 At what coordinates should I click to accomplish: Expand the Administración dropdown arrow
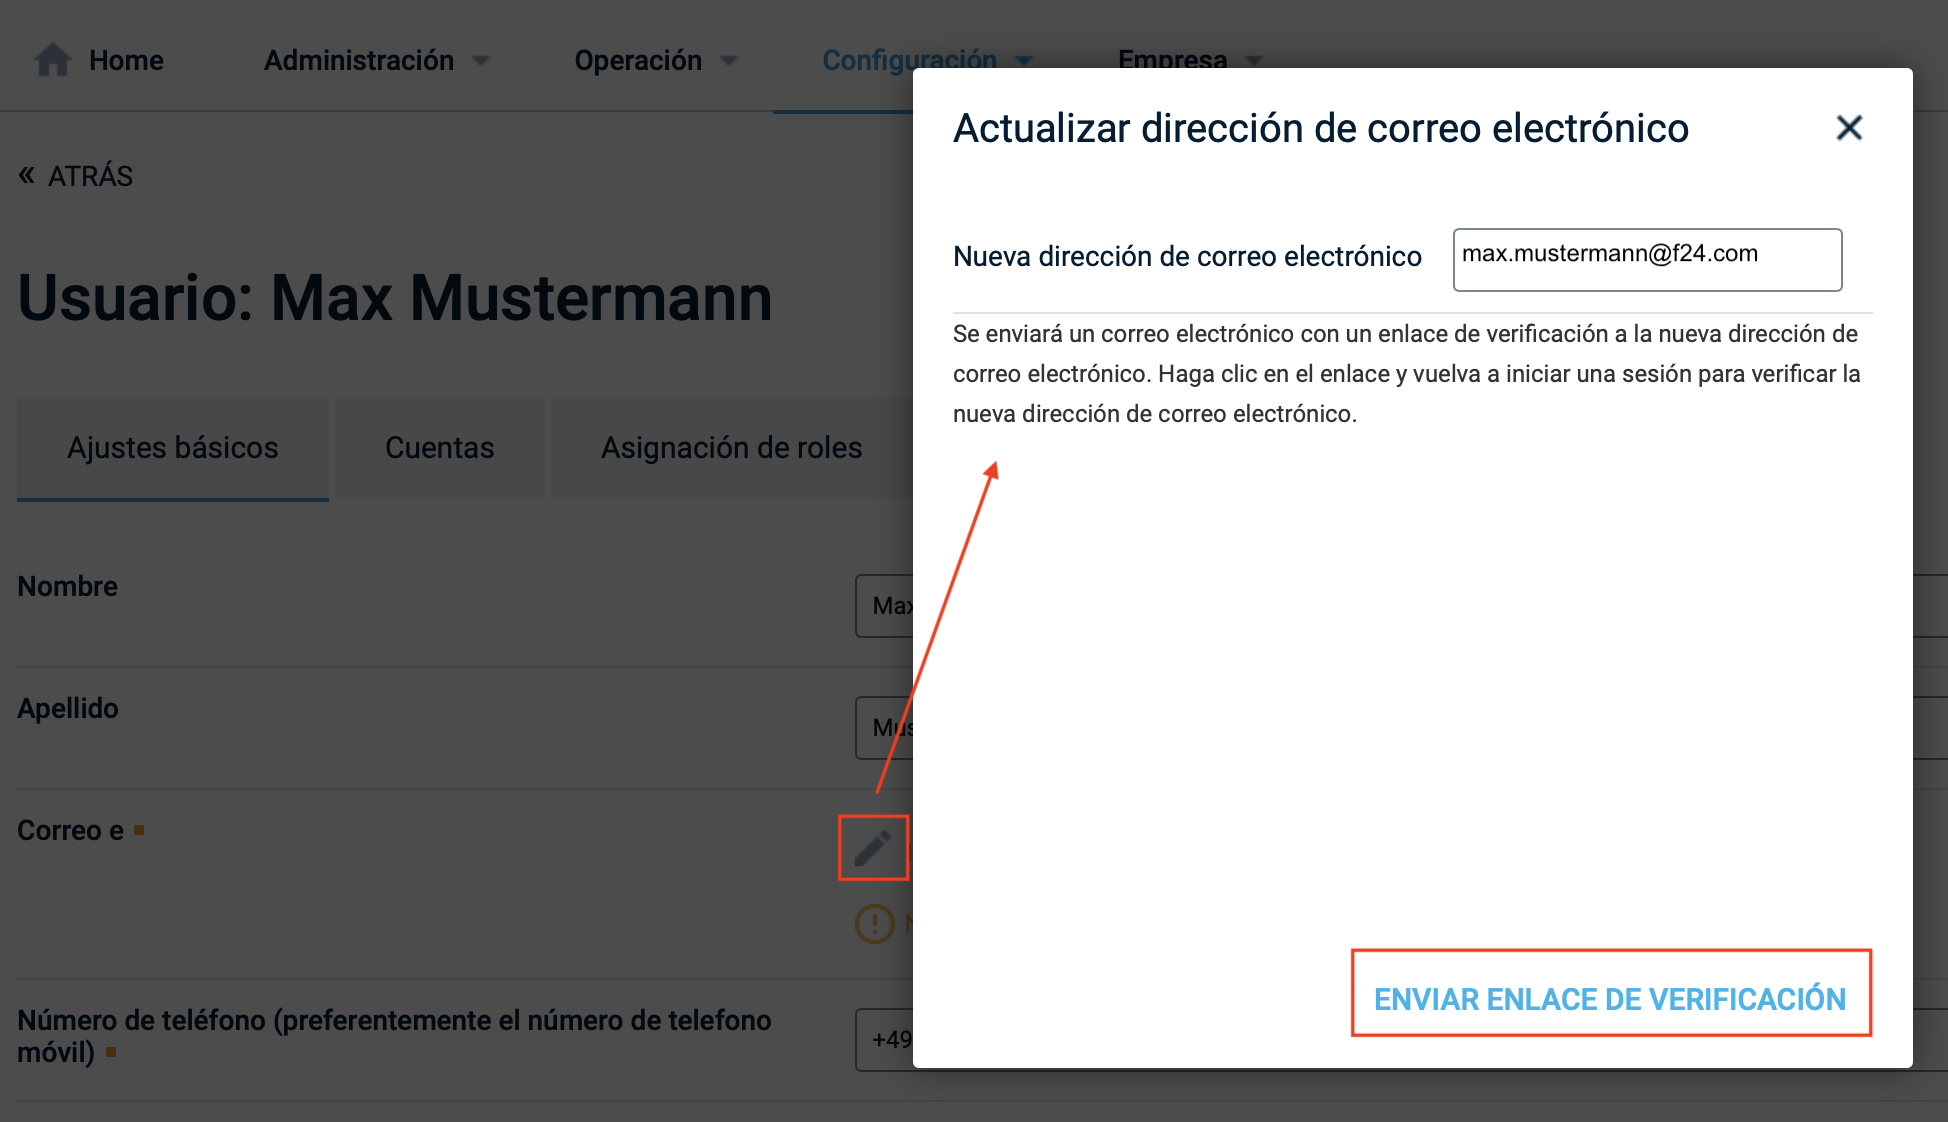point(481,61)
